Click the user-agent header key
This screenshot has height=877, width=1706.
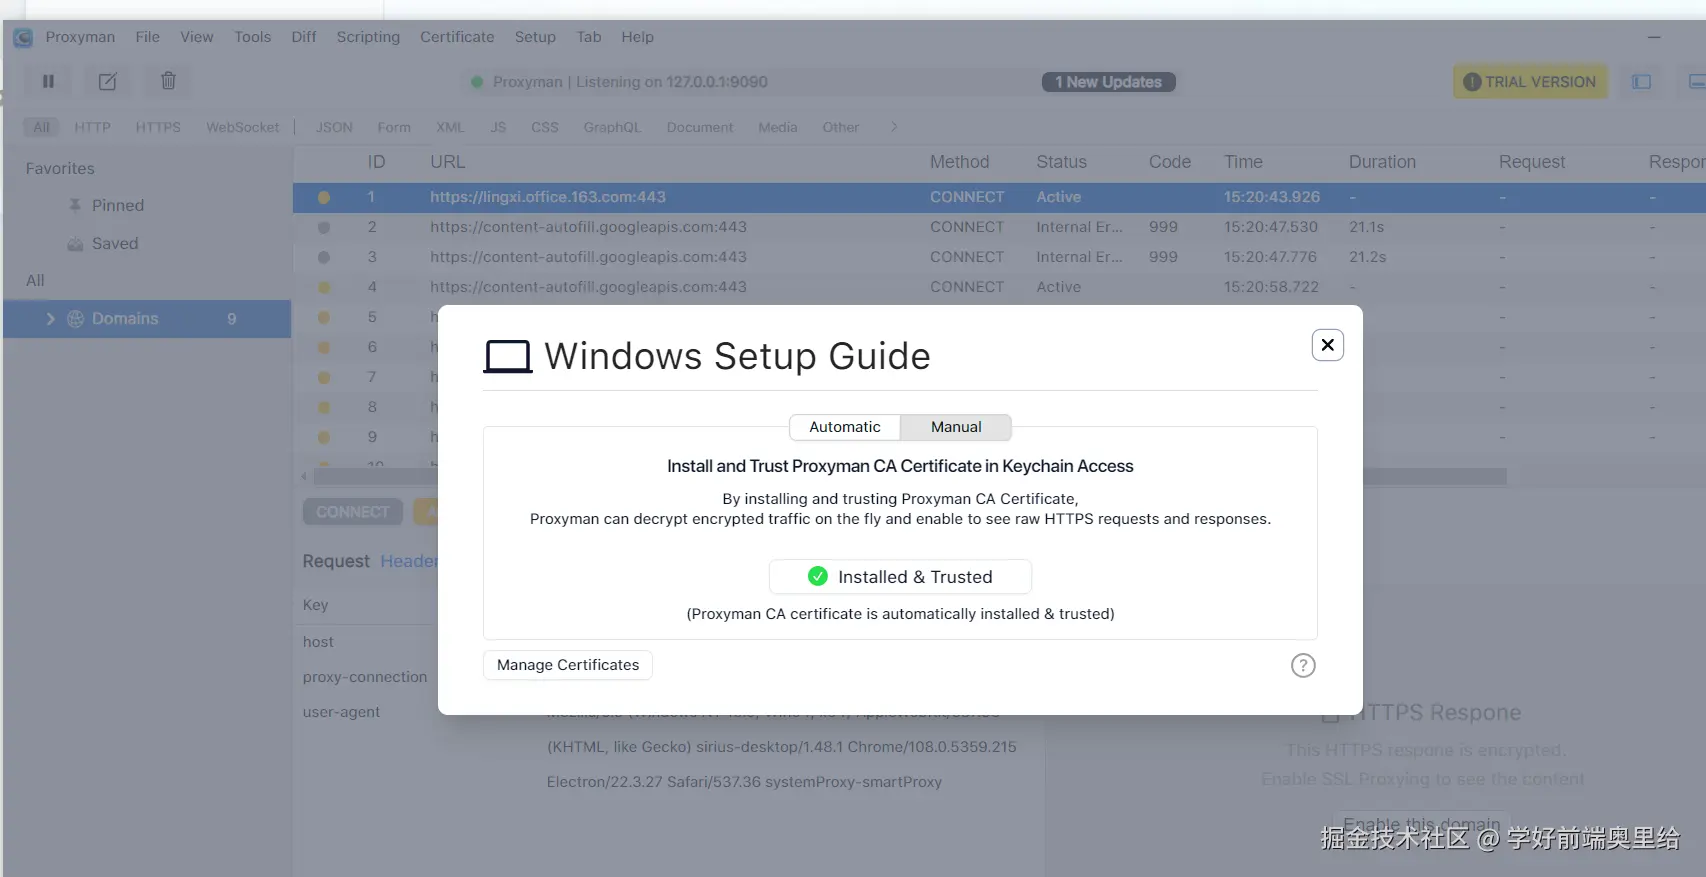click(341, 712)
